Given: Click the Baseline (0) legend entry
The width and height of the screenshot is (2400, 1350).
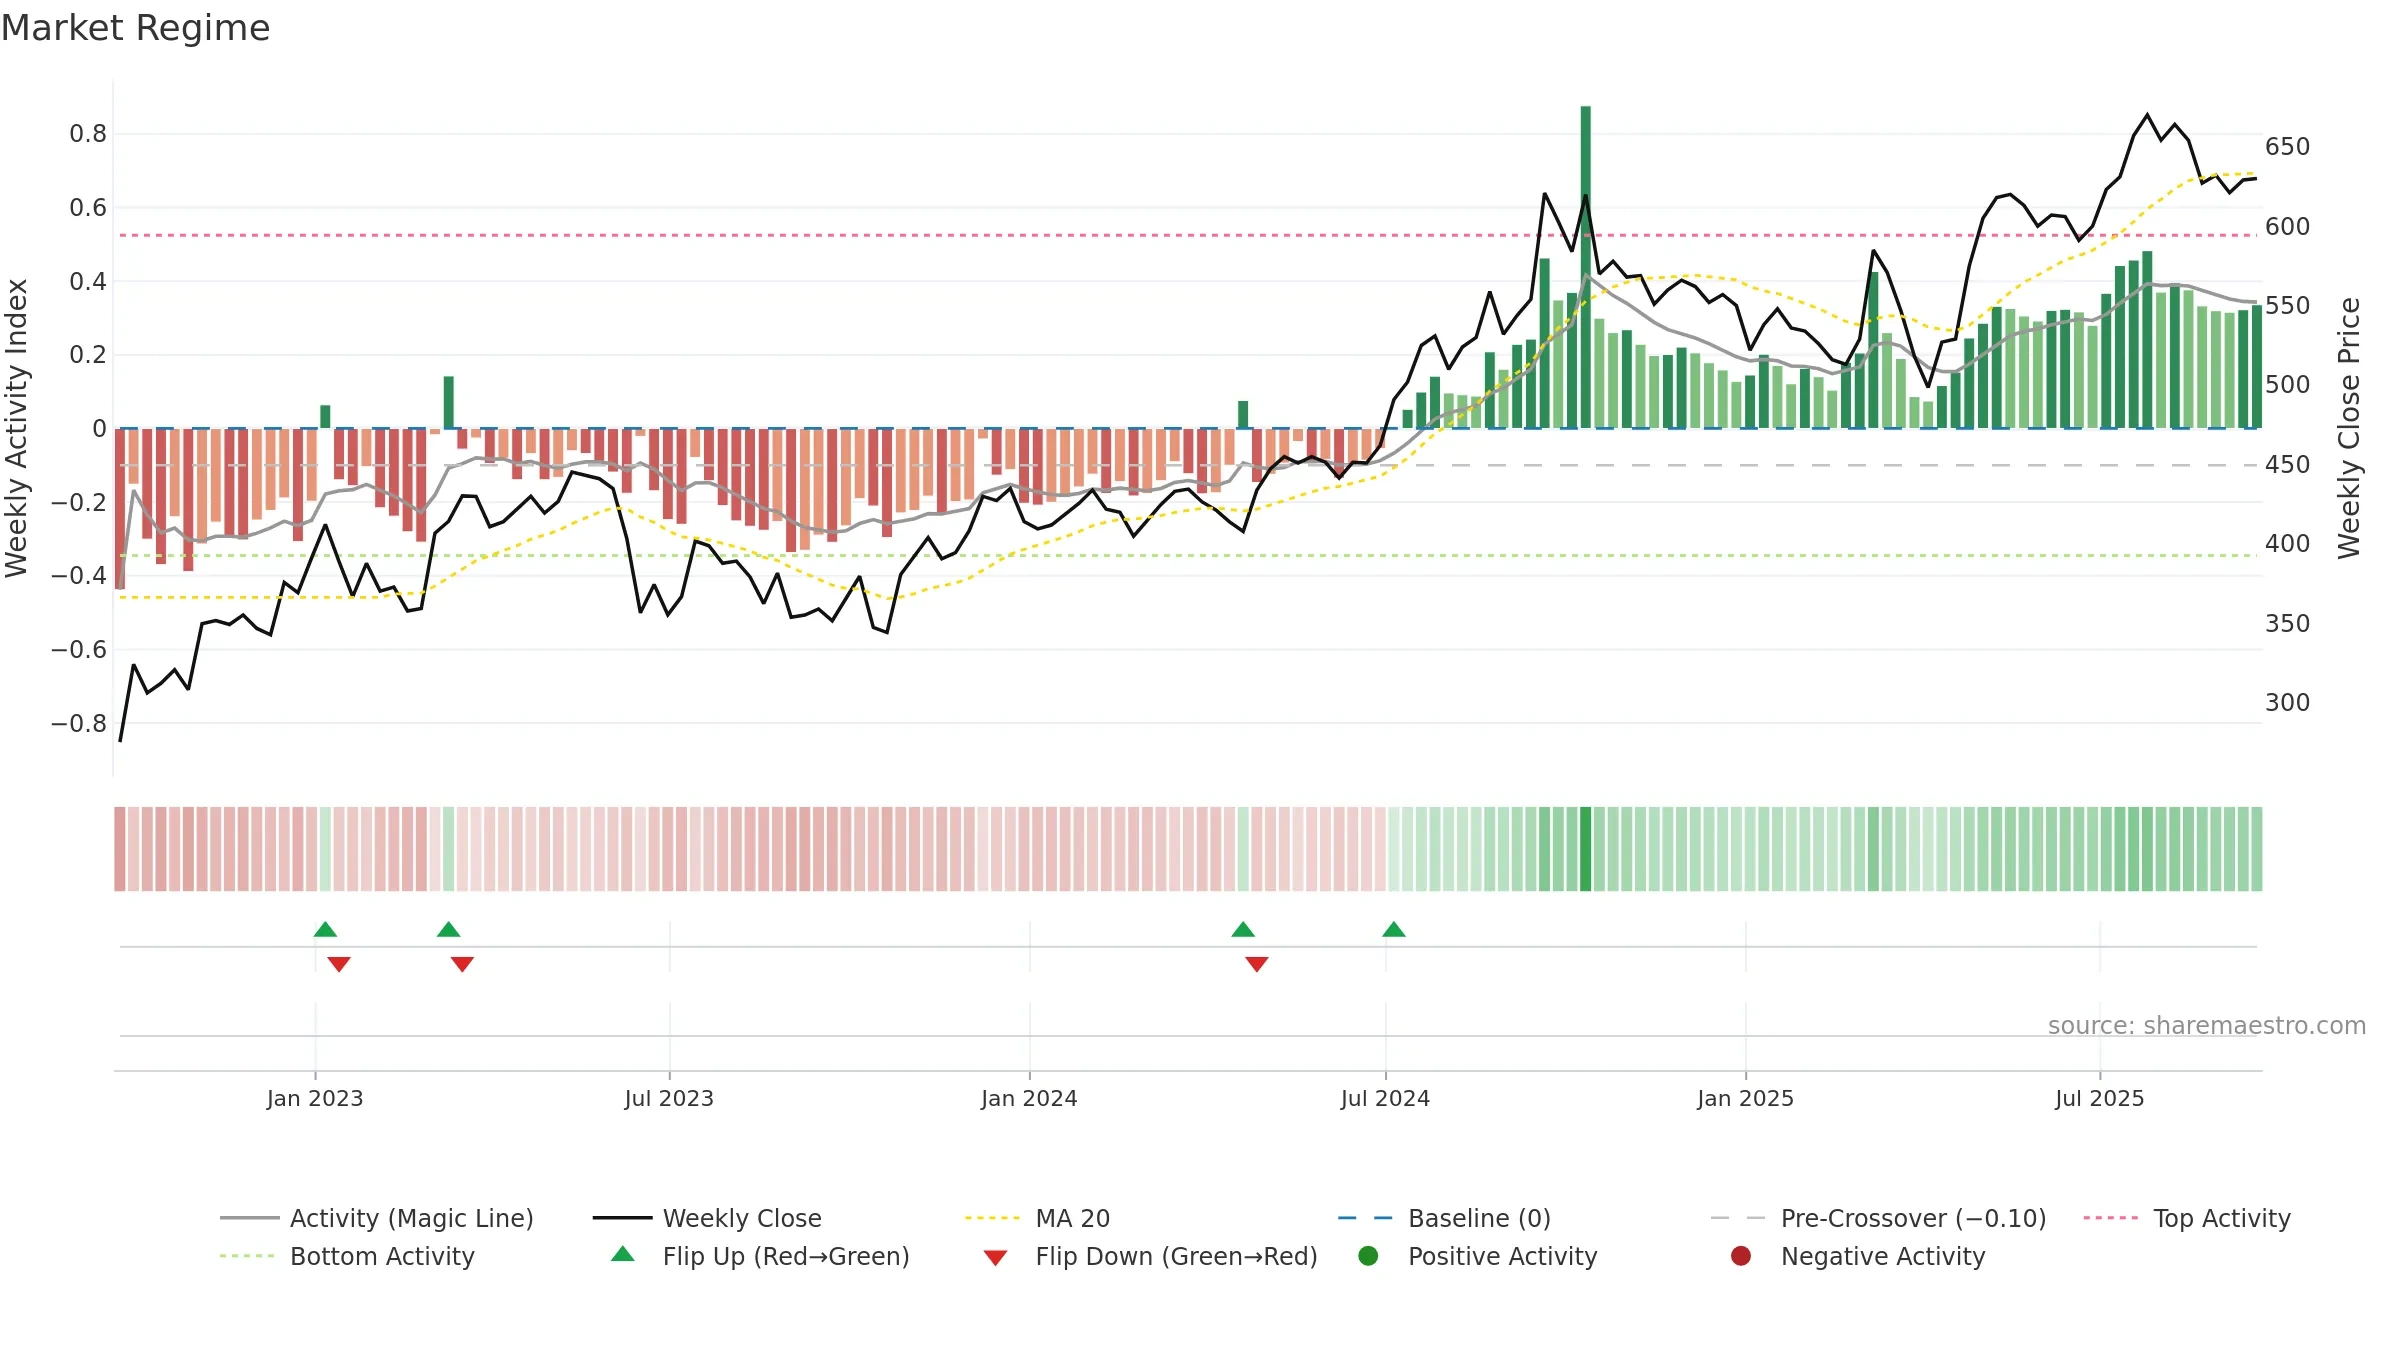Looking at the screenshot, I should [x=1444, y=1218].
